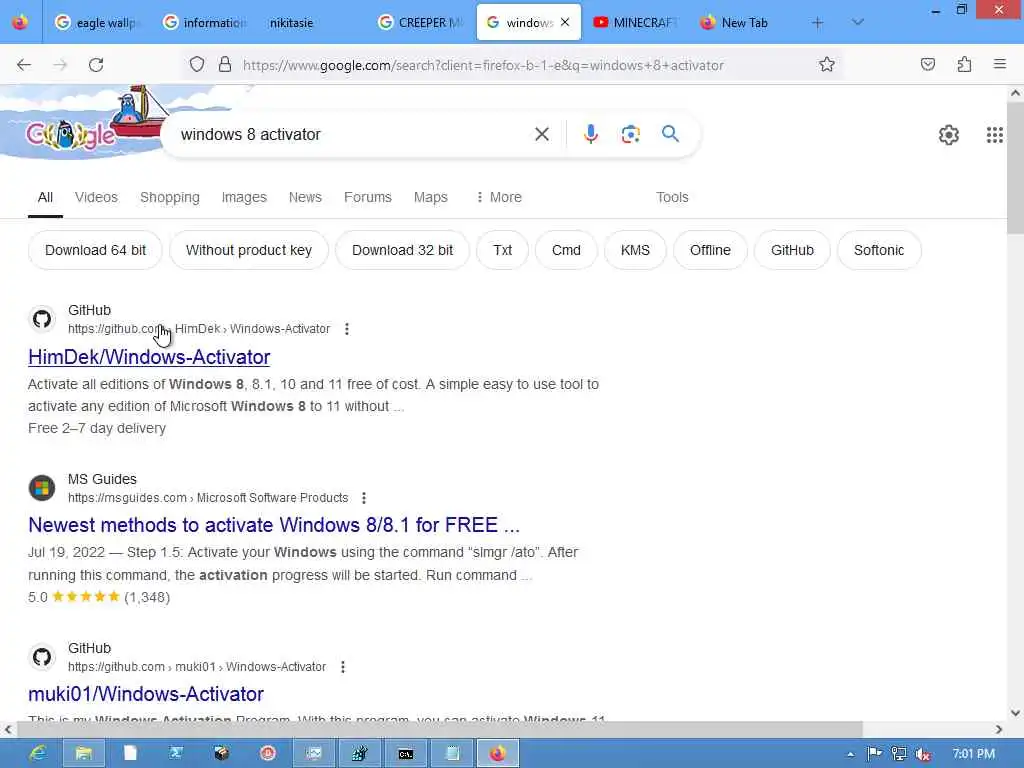Screen dimensions: 1024x768
Task: Apply the Softonic suggestion chip
Action: pyautogui.click(x=879, y=250)
